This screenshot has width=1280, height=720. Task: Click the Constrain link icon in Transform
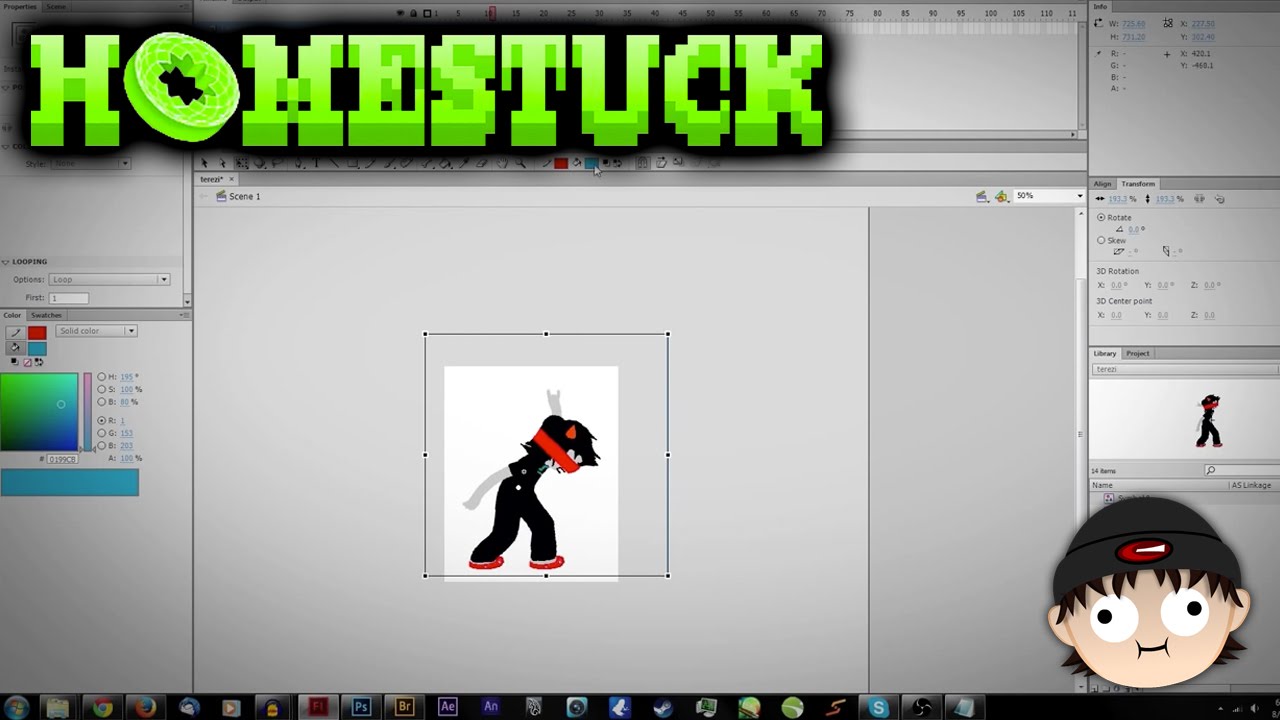click(x=1199, y=199)
